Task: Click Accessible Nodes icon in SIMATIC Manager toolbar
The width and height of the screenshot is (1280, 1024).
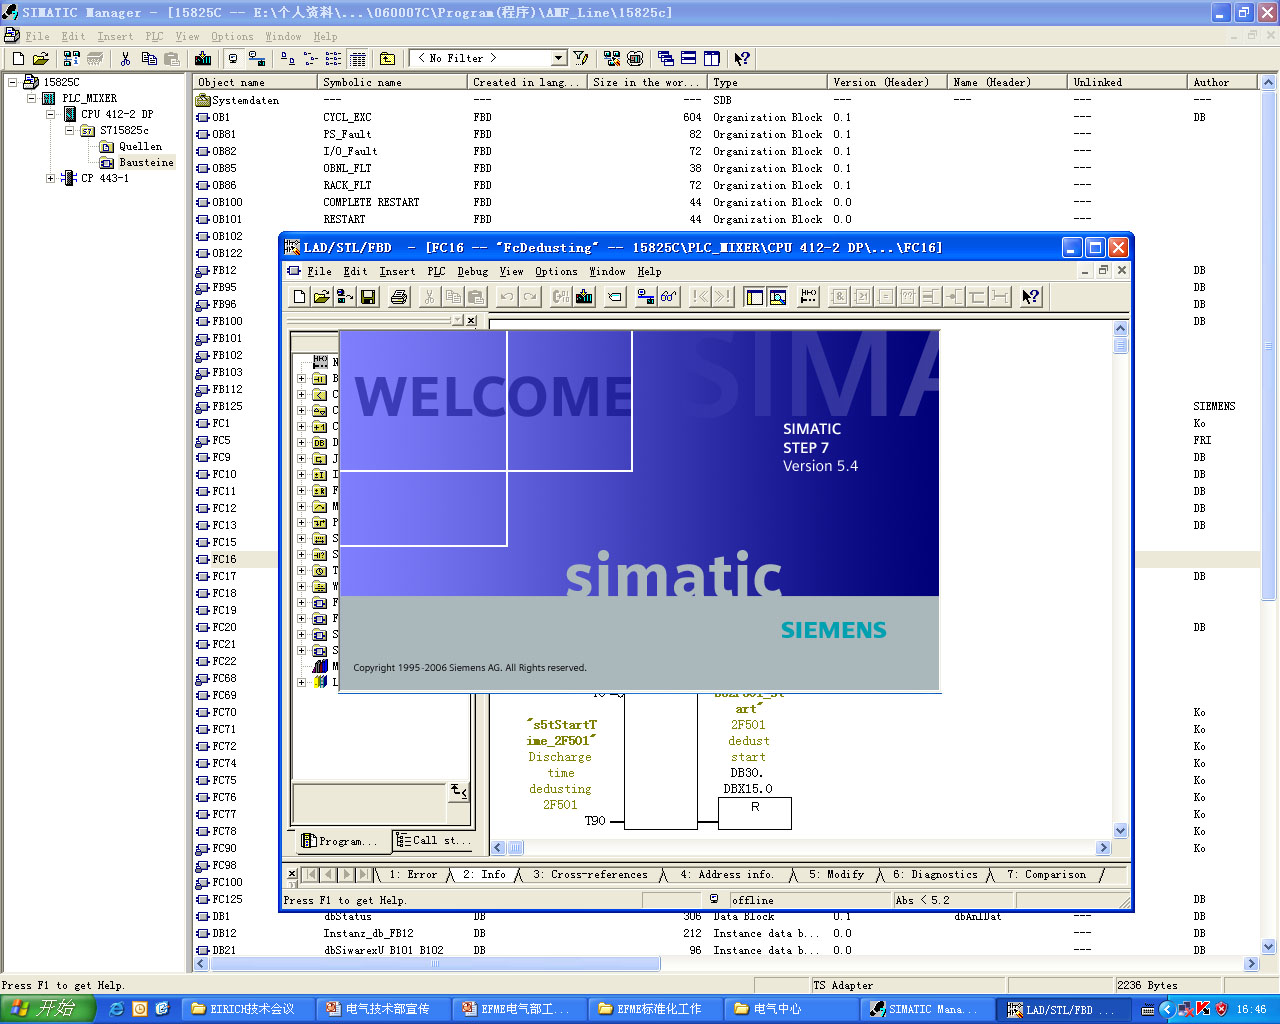Action: tap(72, 59)
